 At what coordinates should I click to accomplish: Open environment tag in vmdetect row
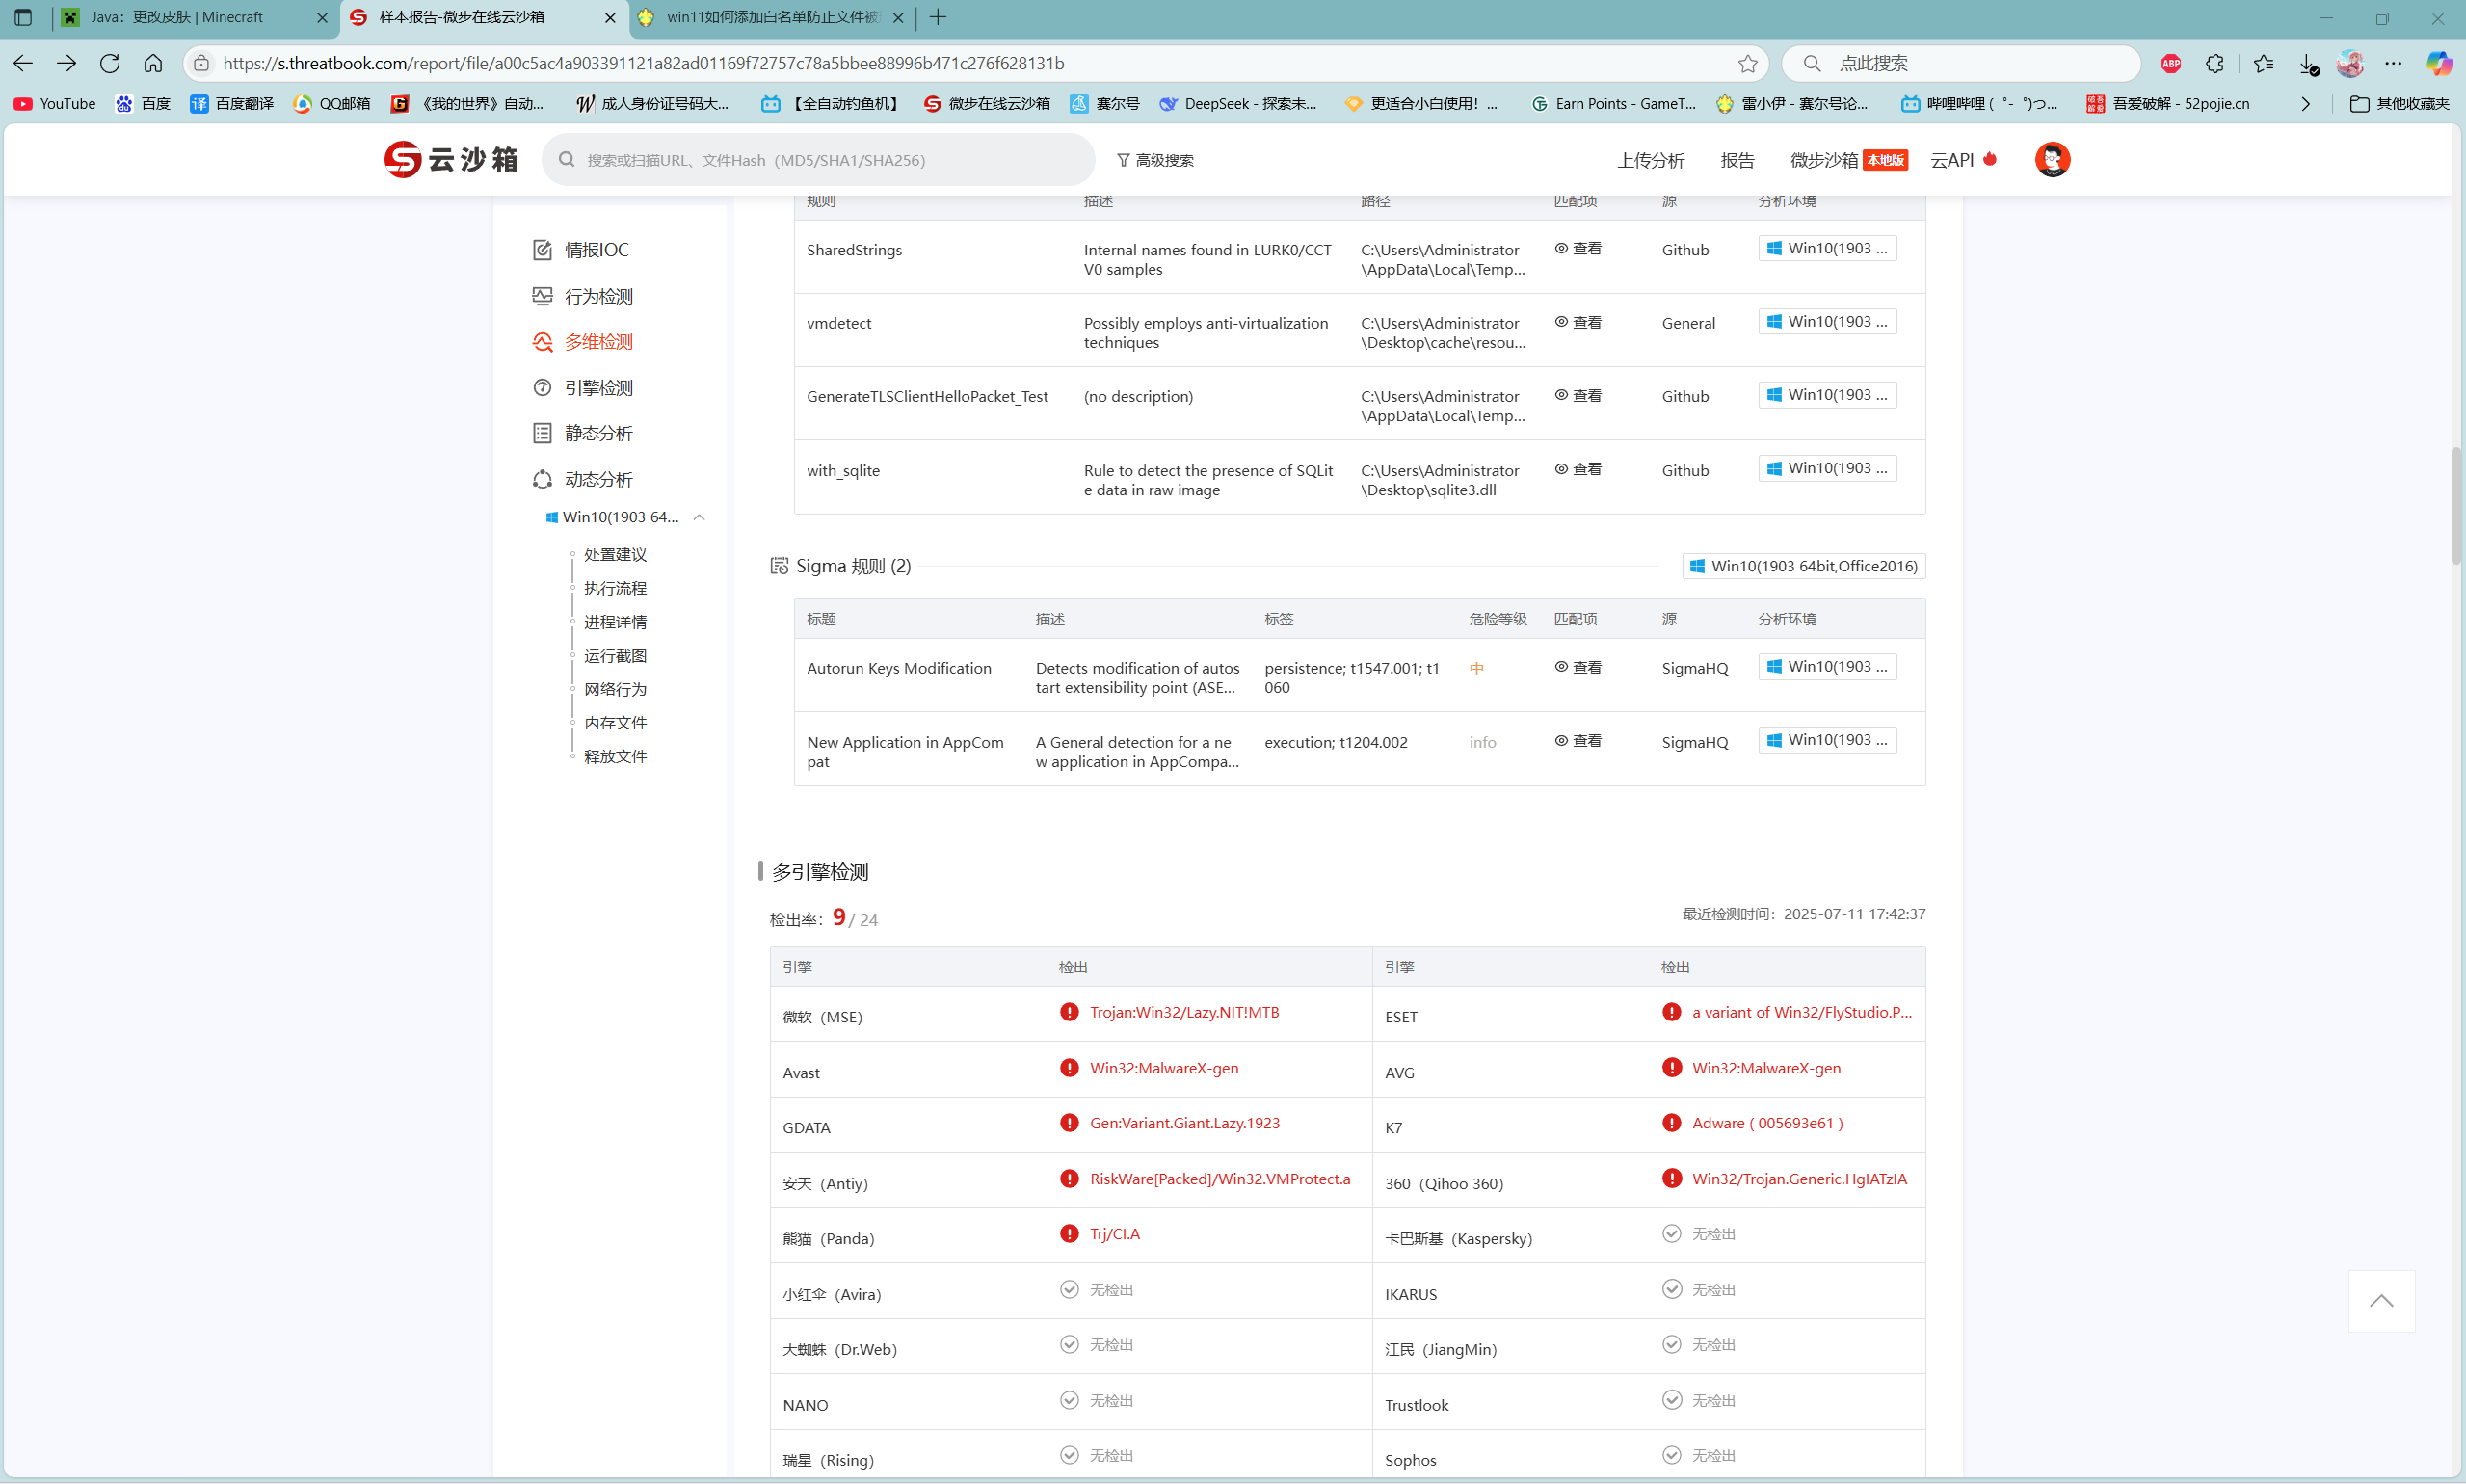click(x=1827, y=321)
